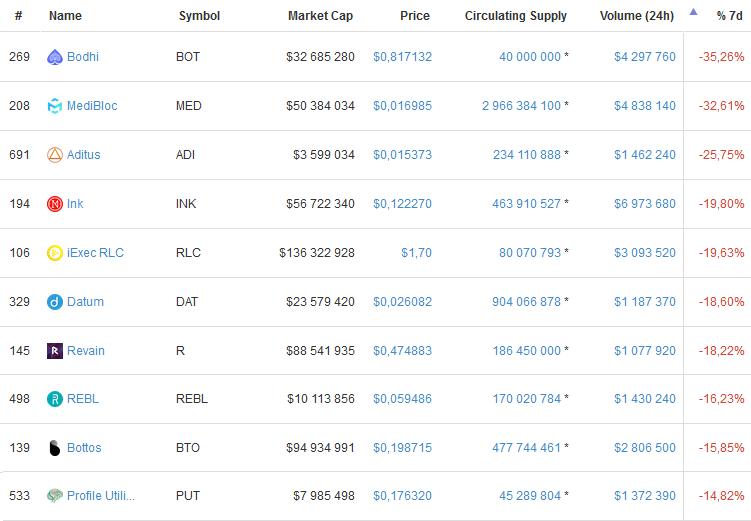
Task: Click the black Bottos logo icon
Action: tap(55, 448)
